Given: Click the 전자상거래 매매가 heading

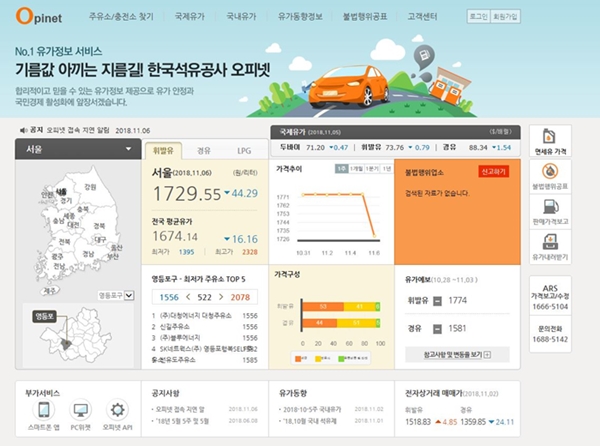Looking at the screenshot, I should (x=434, y=393).
